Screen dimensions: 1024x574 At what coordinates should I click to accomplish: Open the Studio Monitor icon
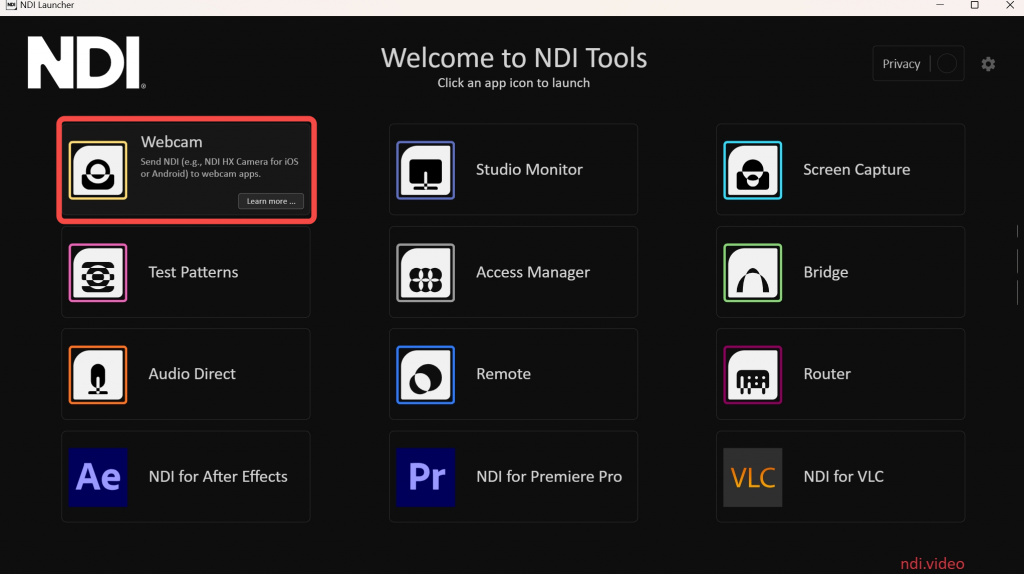click(425, 170)
